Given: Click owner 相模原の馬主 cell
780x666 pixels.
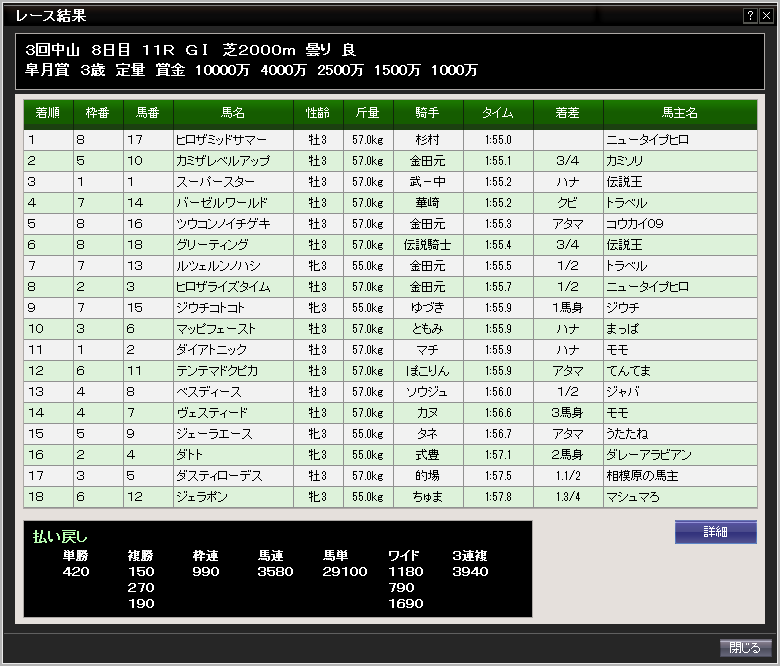Looking at the screenshot, I should coord(680,476).
